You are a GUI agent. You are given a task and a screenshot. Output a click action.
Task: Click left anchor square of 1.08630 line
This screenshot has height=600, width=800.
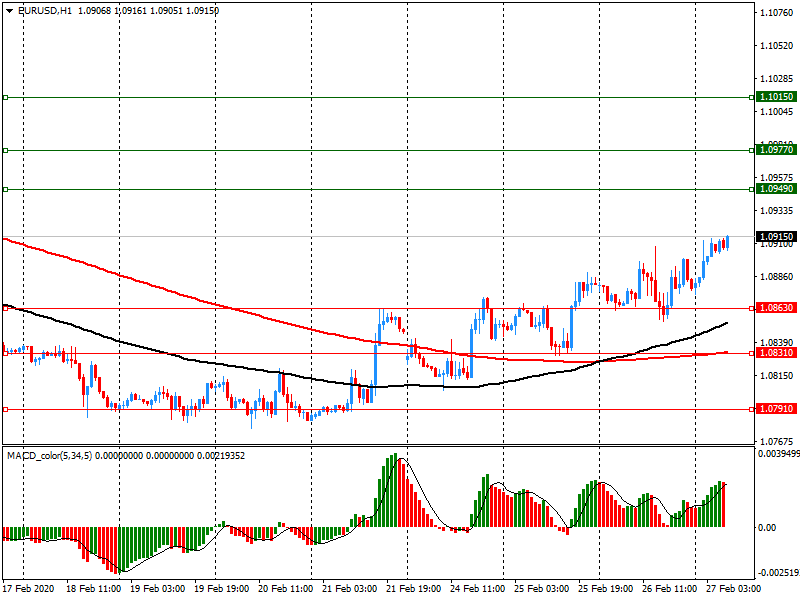click(5, 309)
